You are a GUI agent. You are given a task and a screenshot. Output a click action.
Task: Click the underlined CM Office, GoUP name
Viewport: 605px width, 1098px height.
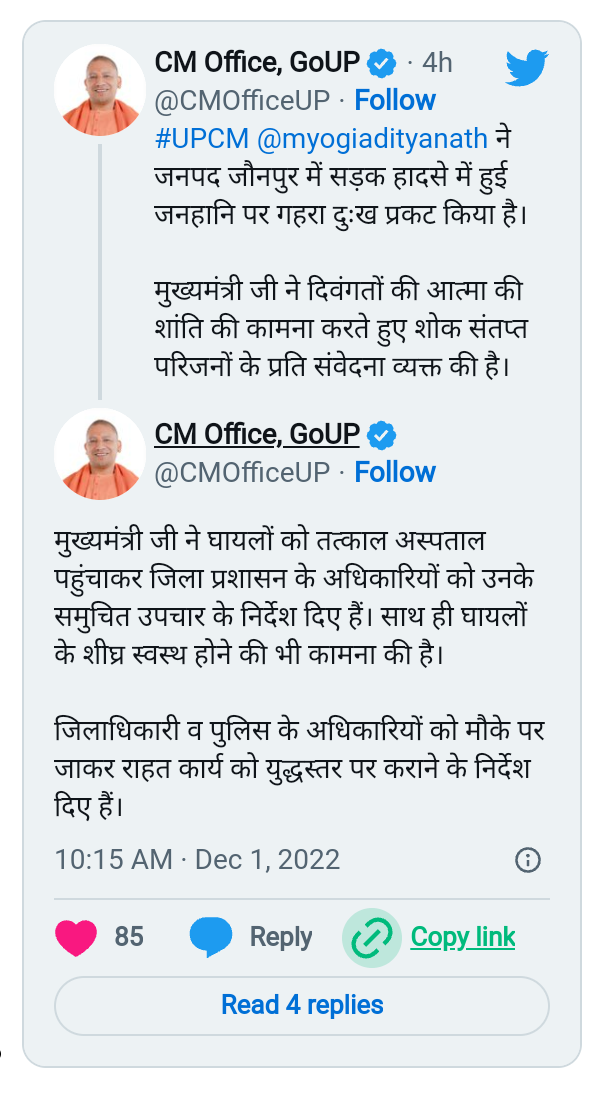257,434
